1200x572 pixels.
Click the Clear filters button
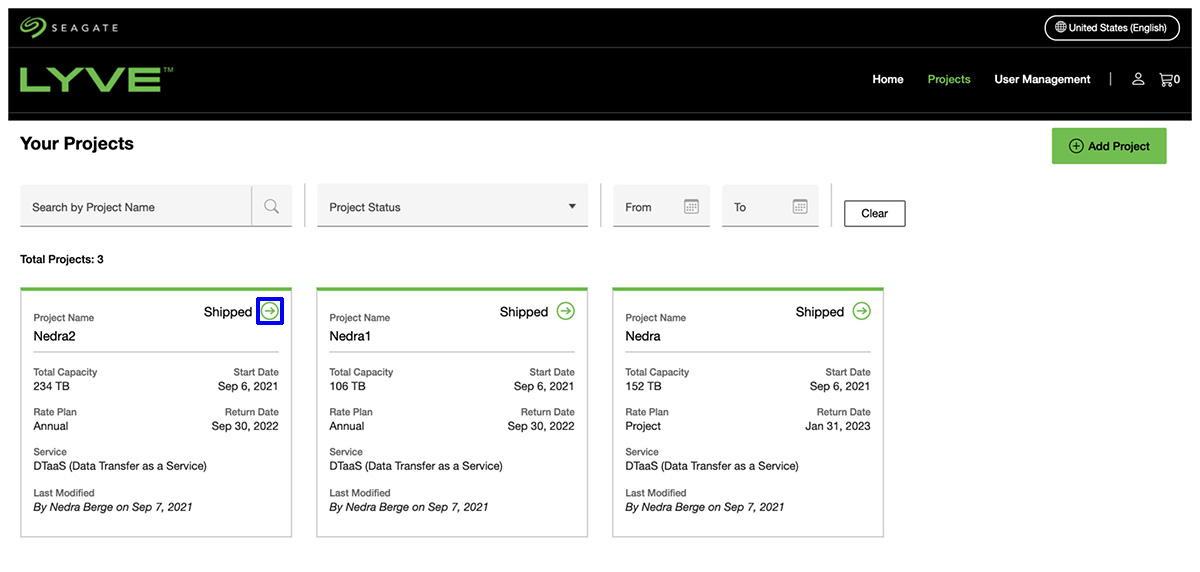coord(875,213)
